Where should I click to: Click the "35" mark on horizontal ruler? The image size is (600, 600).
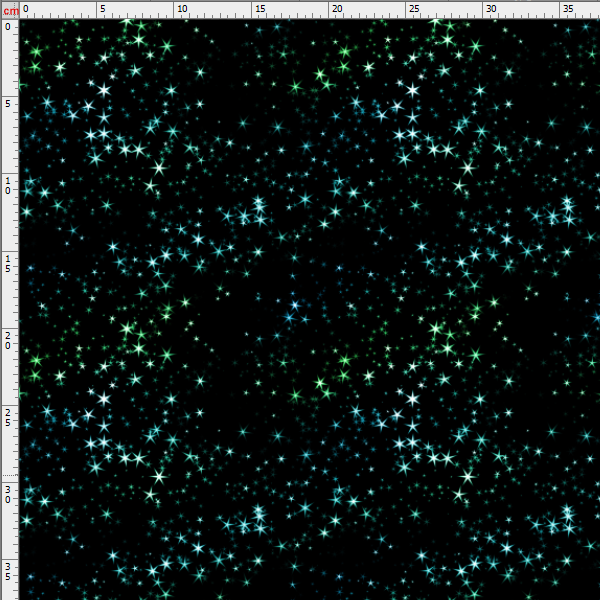coord(568,9)
